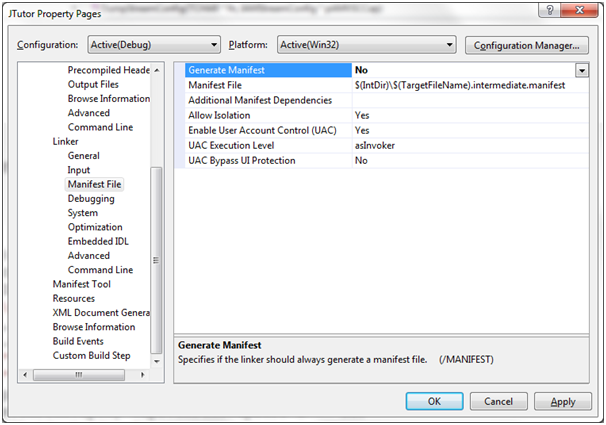Click the Configuration Manager button
Screen dimensions: 606x425
[x=526, y=46]
